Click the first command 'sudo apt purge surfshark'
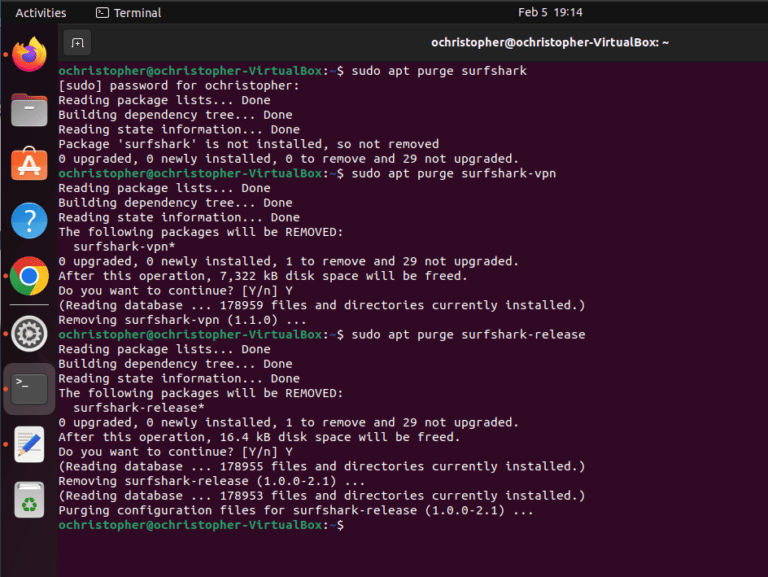This screenshot has height=577, width=768. tap(439, 71)
